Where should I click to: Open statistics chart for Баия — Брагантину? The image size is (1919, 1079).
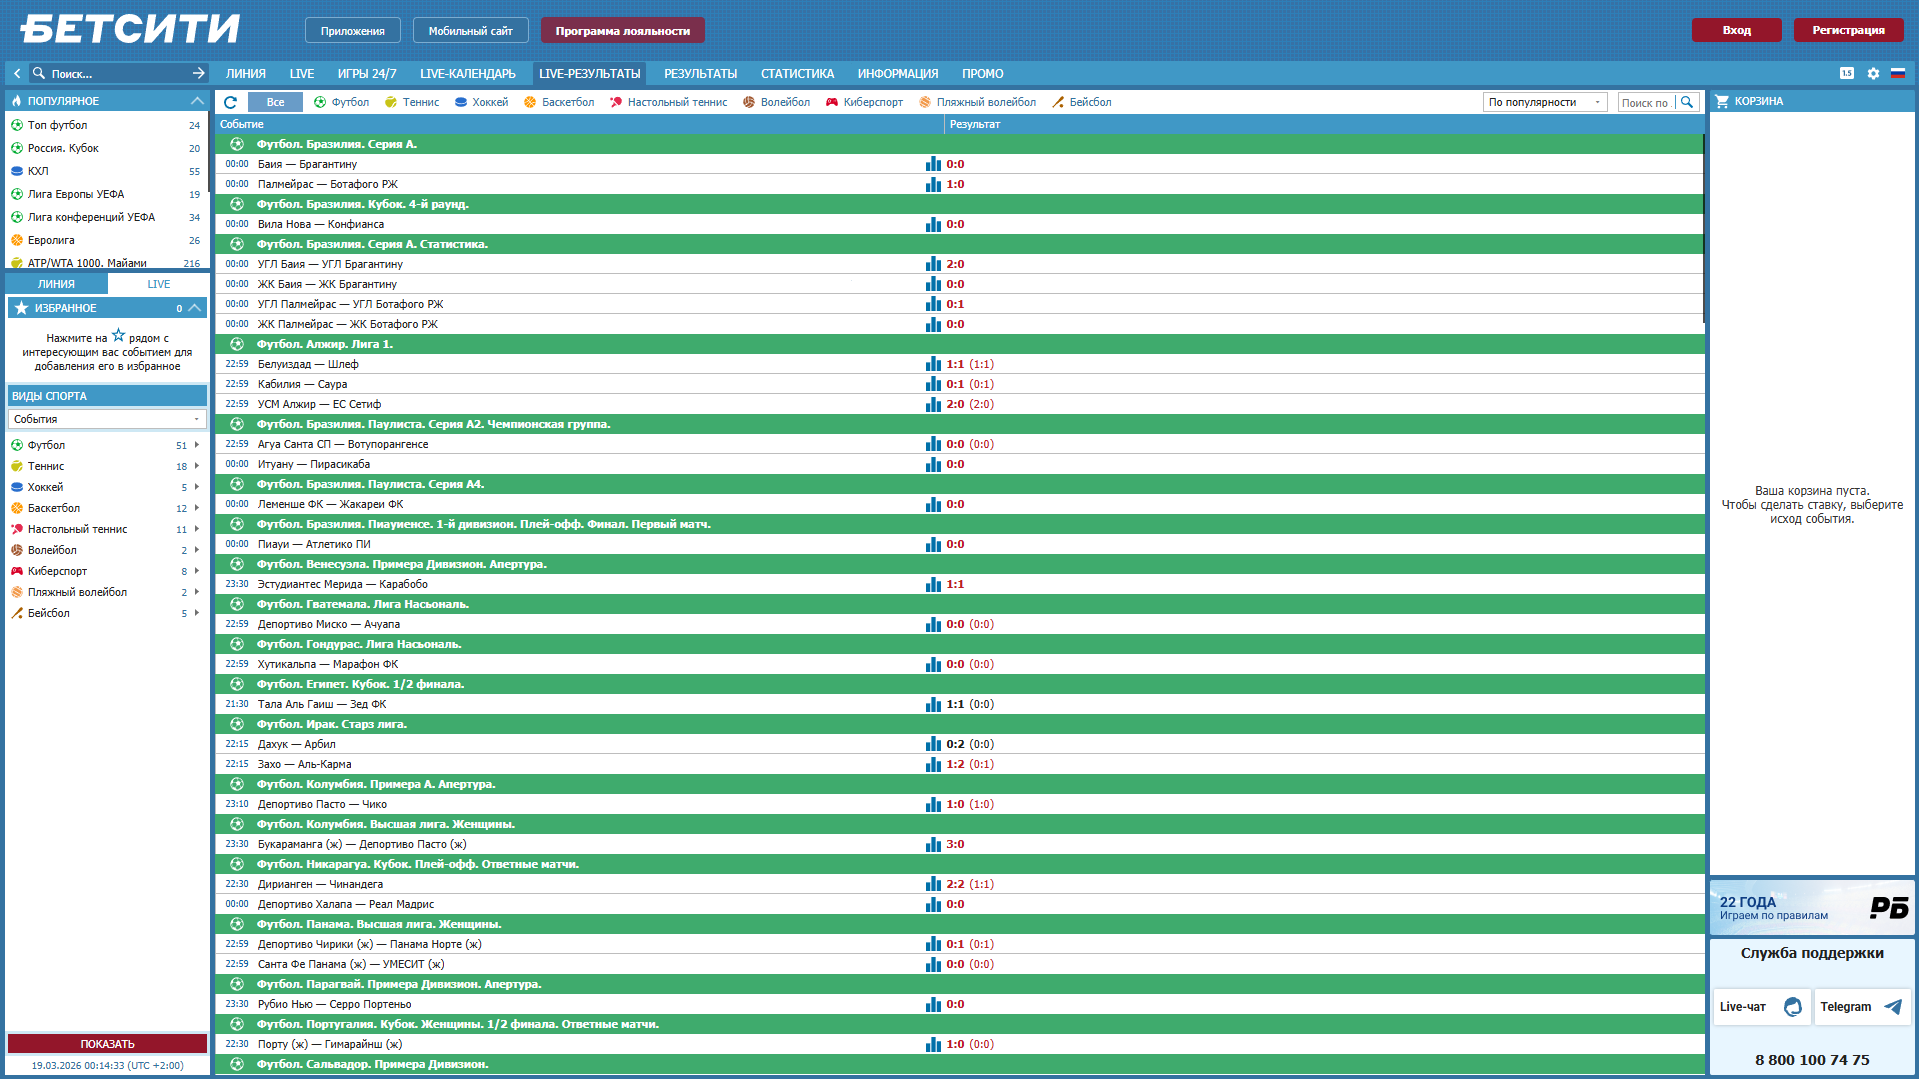click(x=933, y=164)
